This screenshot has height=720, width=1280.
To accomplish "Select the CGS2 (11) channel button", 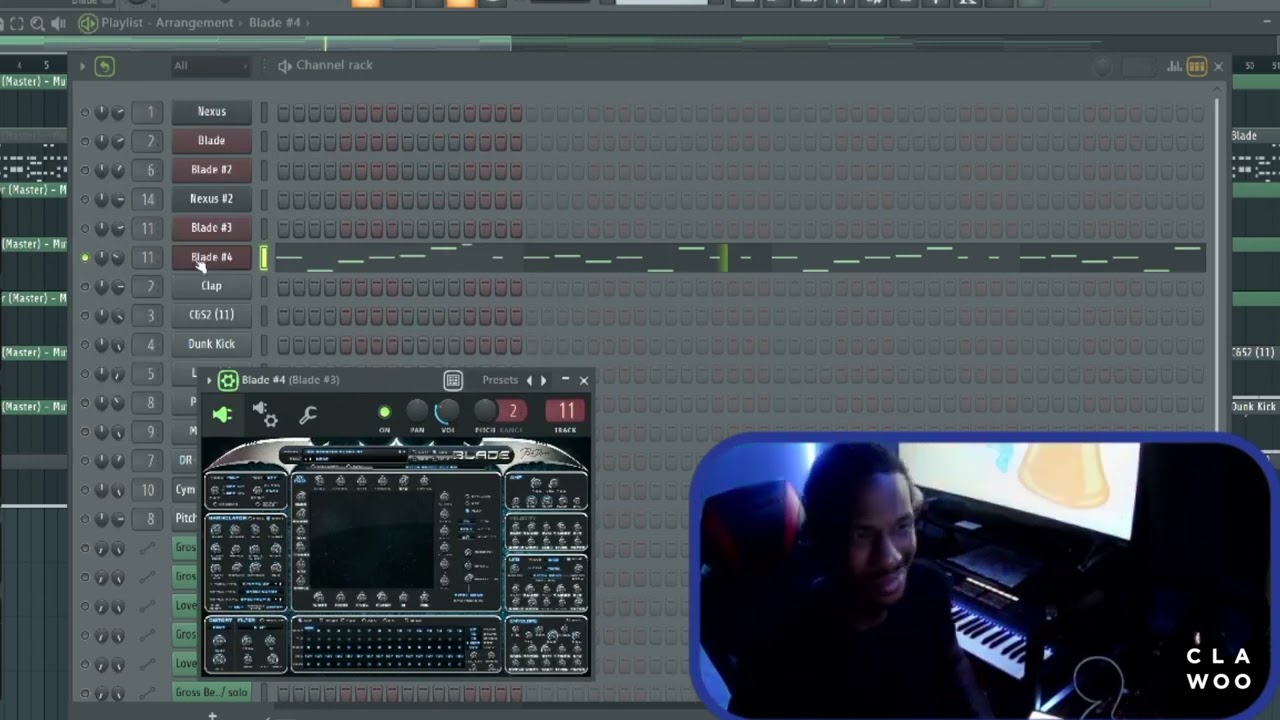I will coord(211,315).
